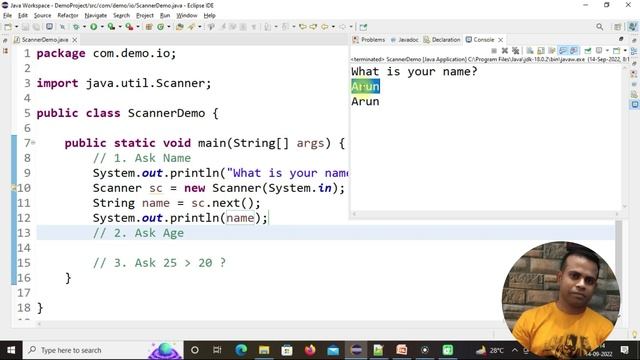Select the Java perspective button

[632, 27]
